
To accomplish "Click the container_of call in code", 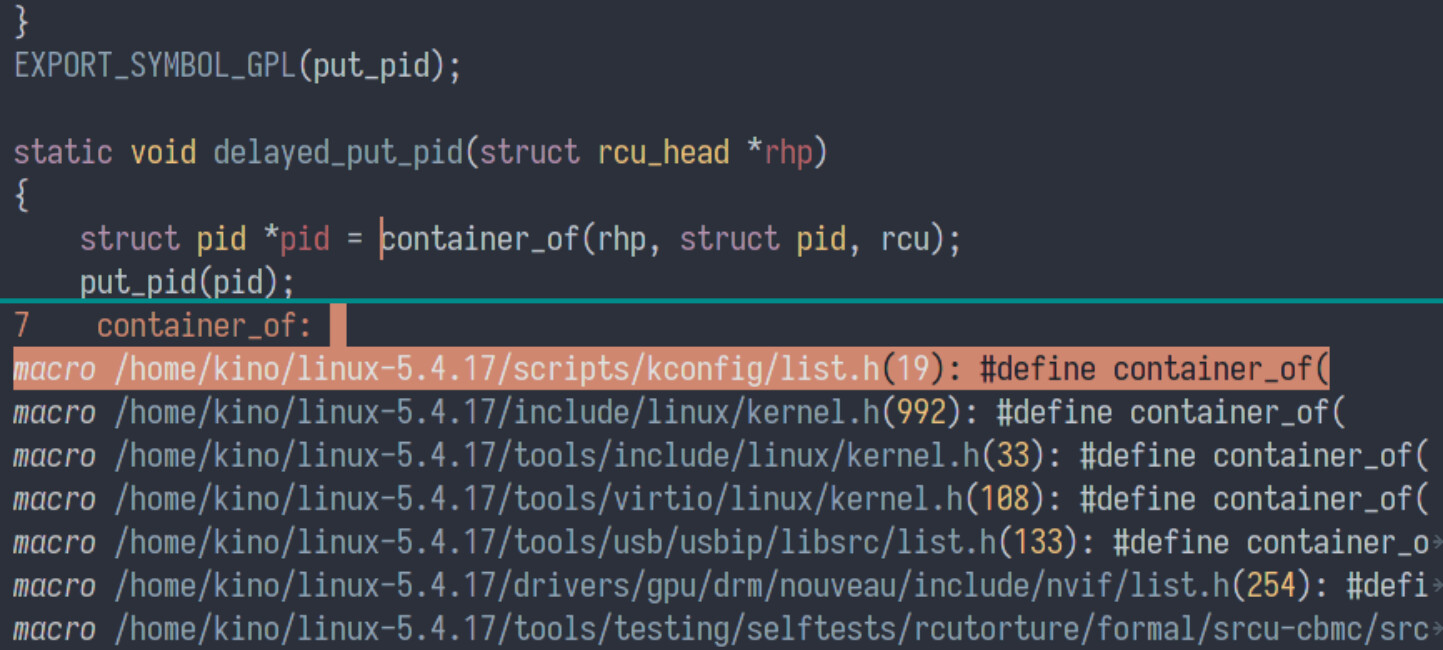I will [x=479, y=240].
